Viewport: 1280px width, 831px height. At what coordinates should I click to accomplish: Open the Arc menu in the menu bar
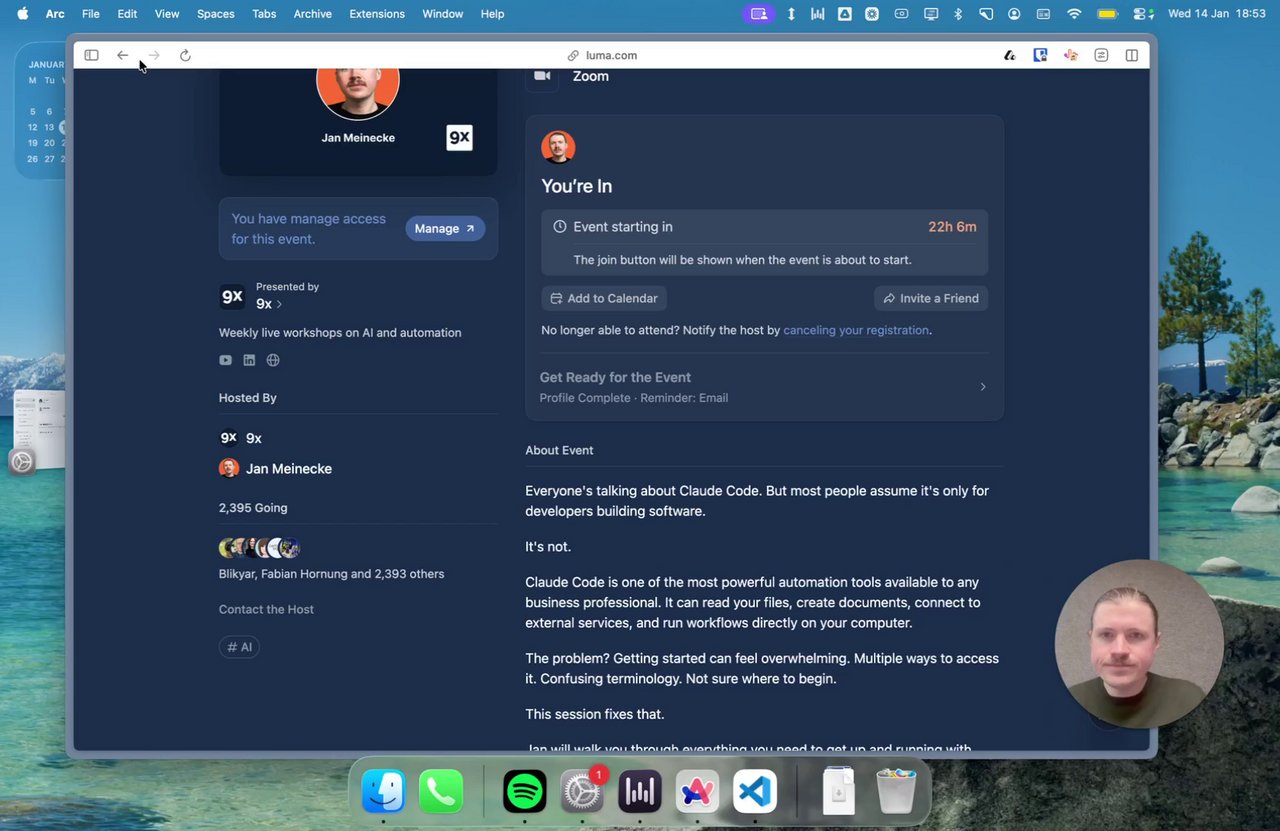pyautogui.click(x=55, y=14)
